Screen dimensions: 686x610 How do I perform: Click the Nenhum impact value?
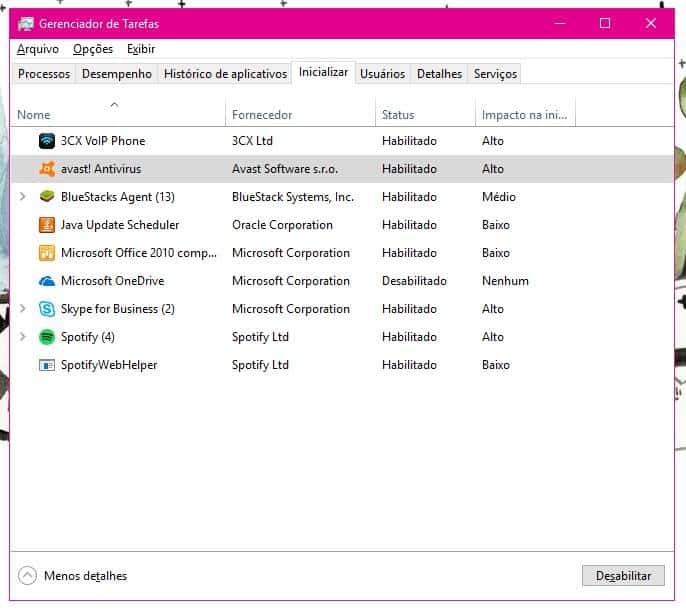click(505, 281)
